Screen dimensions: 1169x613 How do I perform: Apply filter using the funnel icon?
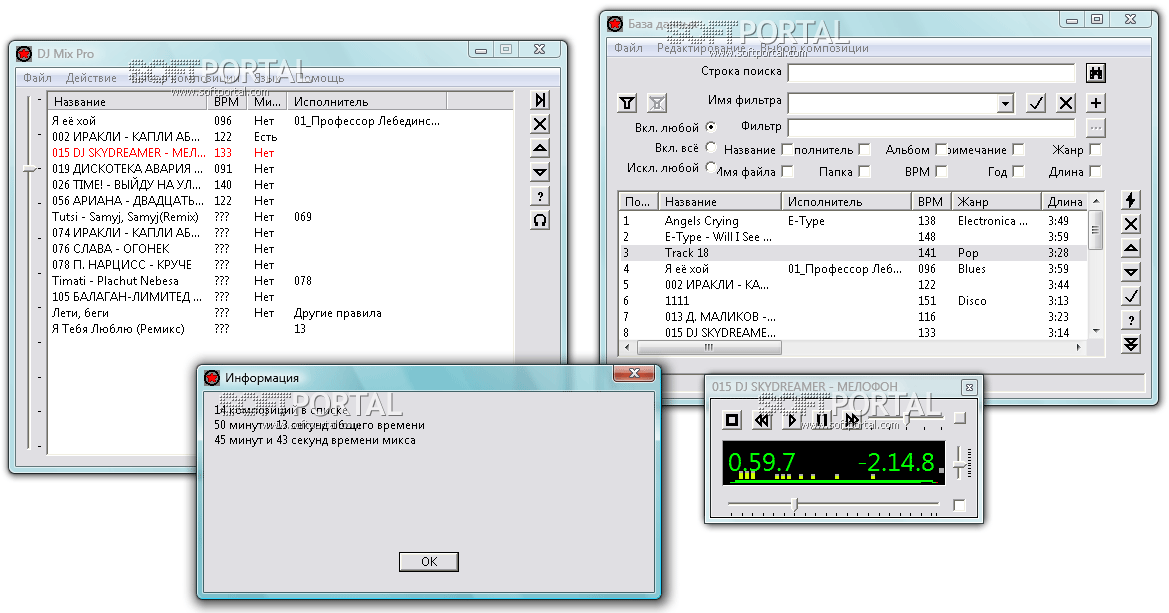click(x=627, y=103)
